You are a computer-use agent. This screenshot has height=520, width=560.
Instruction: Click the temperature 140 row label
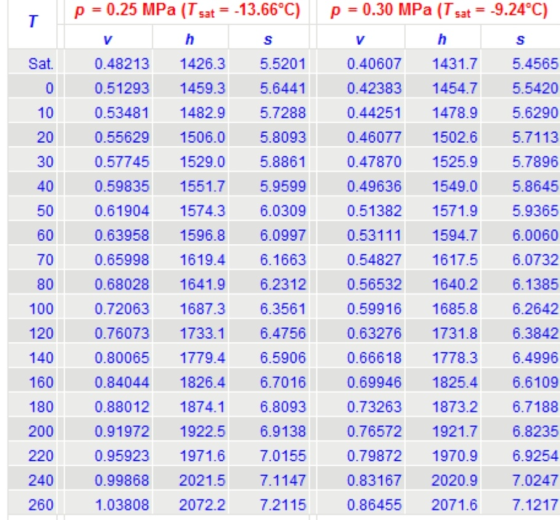pyautogui.click(x=41, y=358)
